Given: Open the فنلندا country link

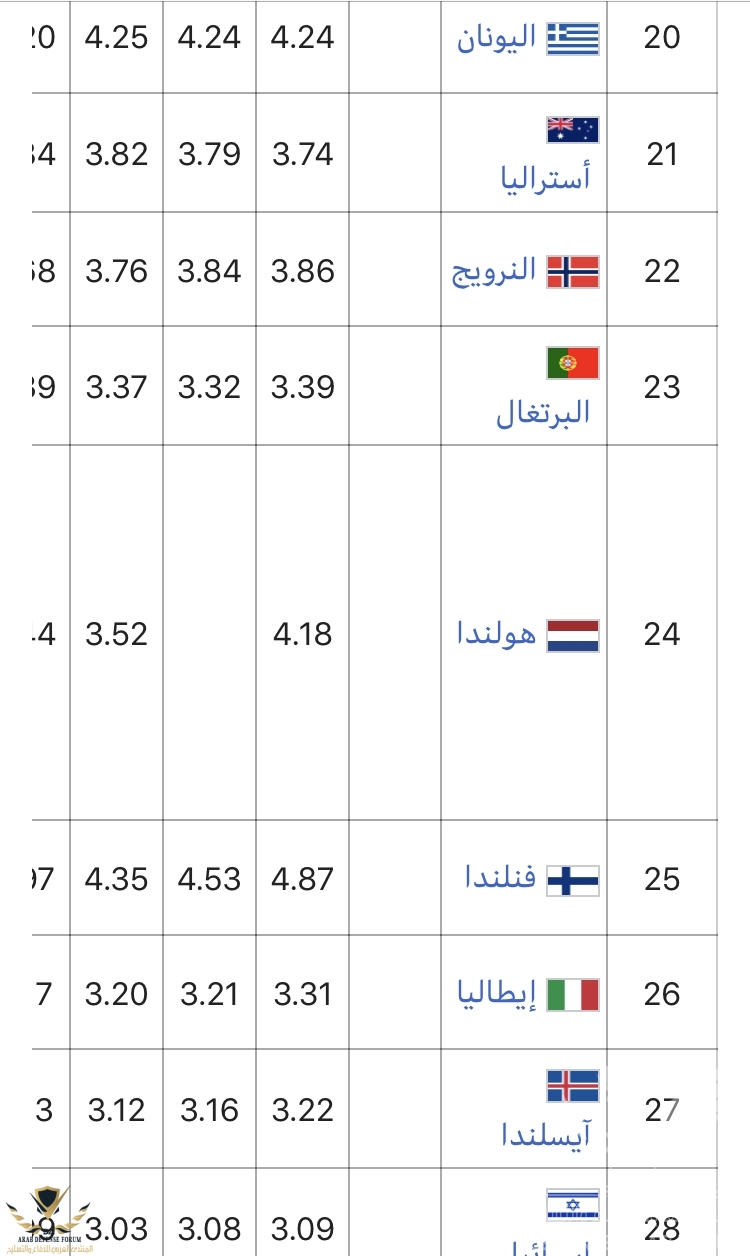Looking at the screenshot, I should click(501, 878).
